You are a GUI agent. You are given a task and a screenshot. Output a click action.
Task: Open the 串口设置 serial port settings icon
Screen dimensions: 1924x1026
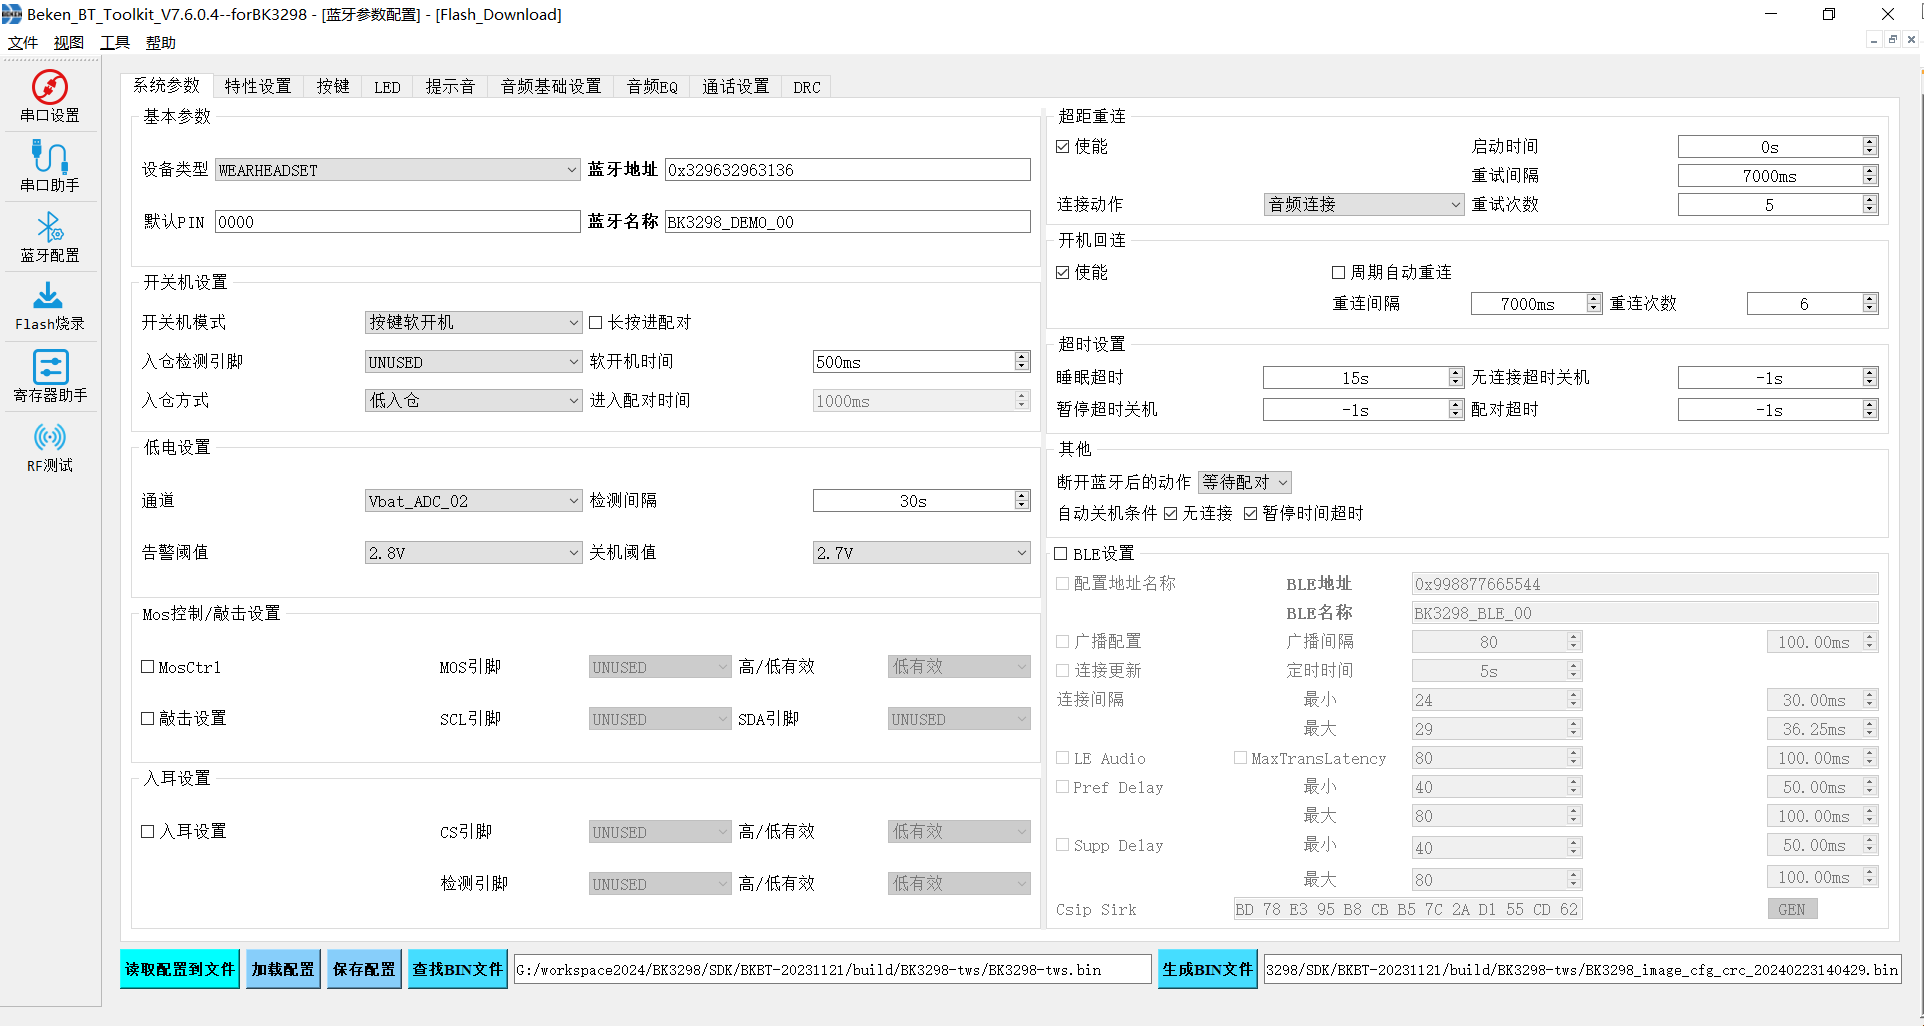(49, 96)
